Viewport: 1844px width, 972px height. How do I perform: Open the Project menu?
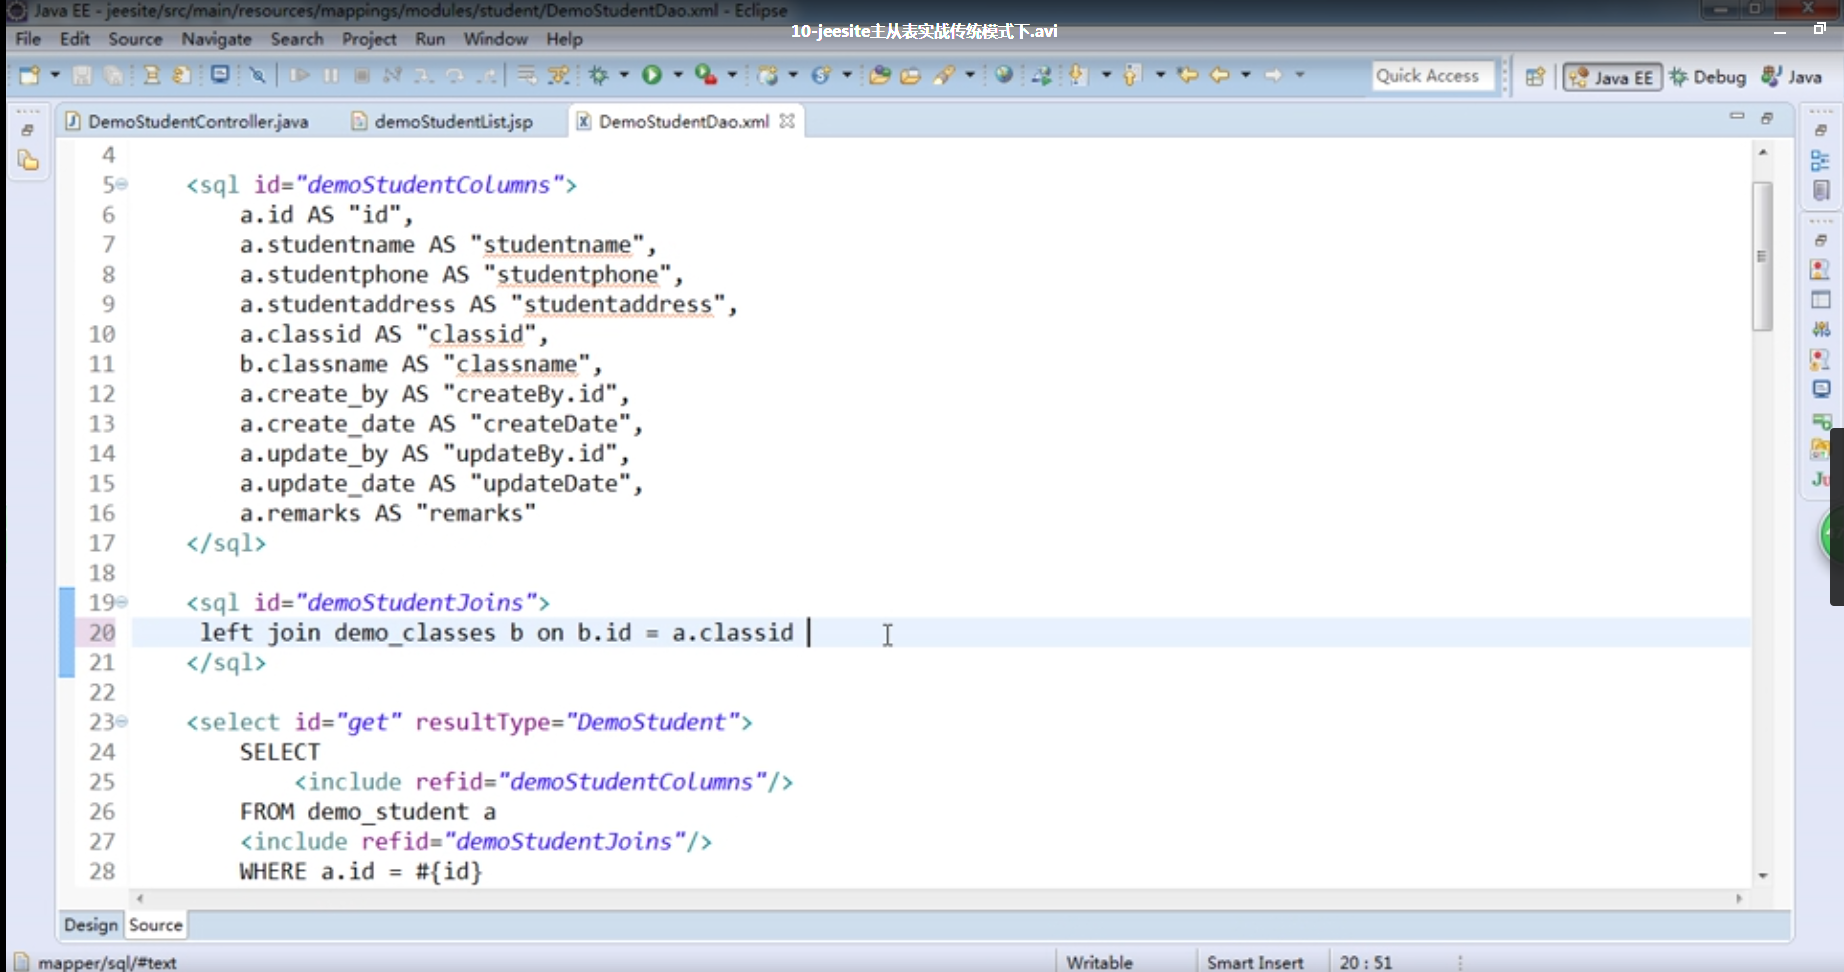pyautogui.click(x=369, y=39)
